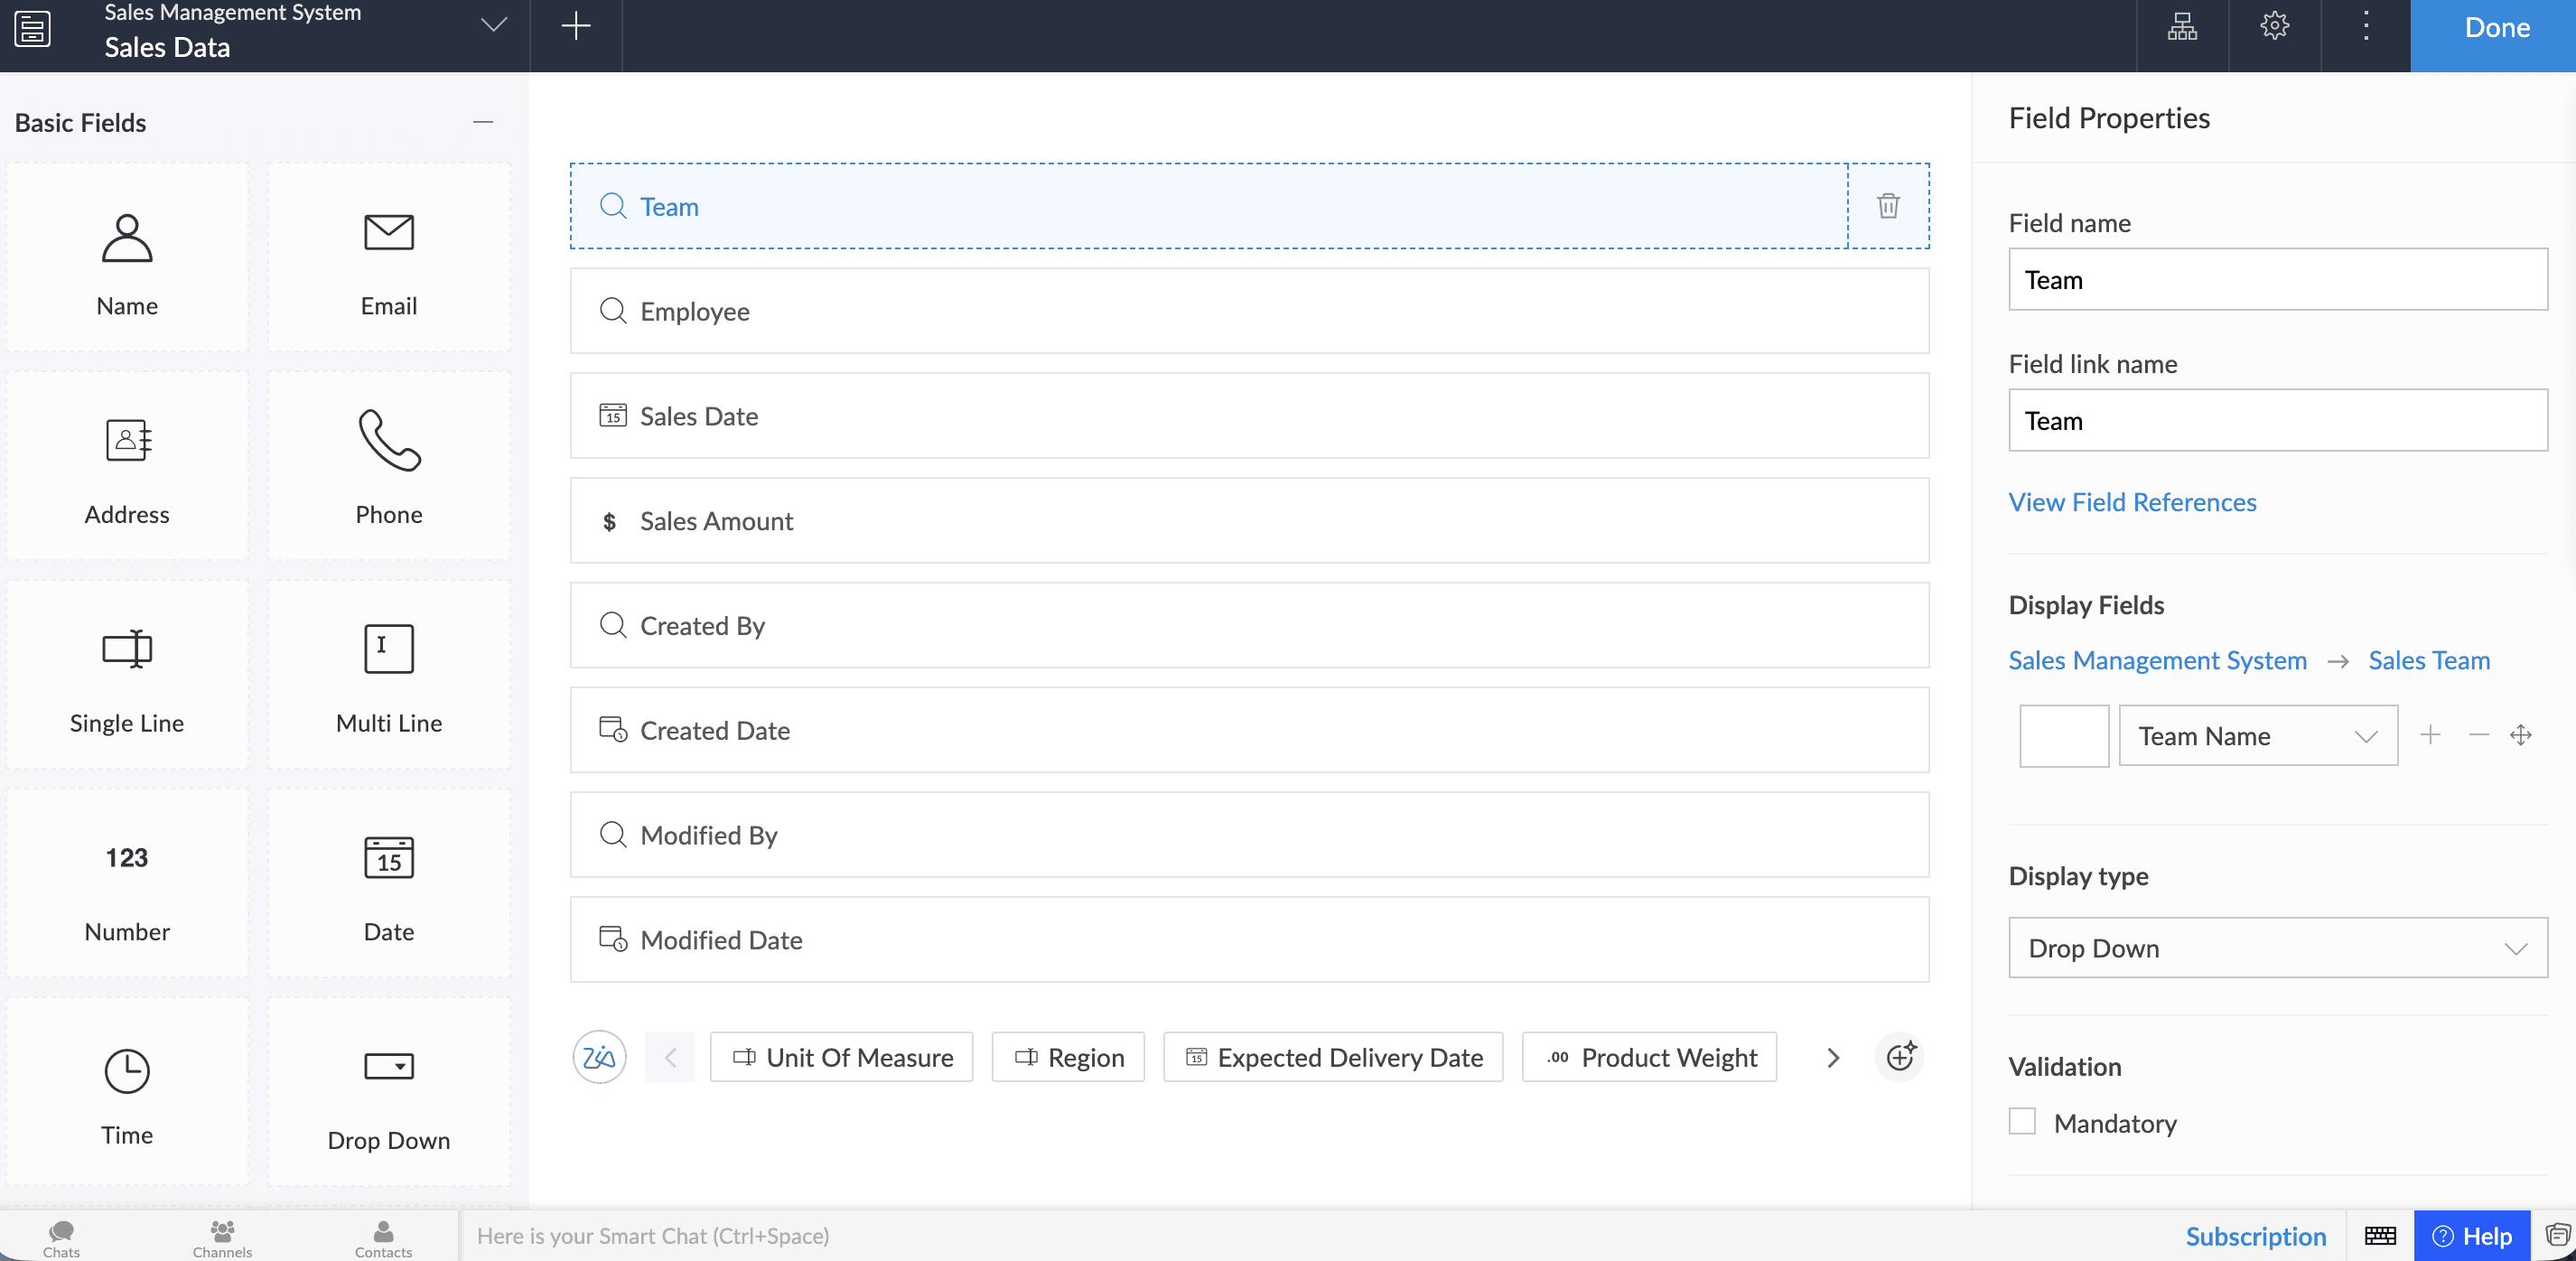Enable the Mandatory checkbox

tap(2022, 1122)
